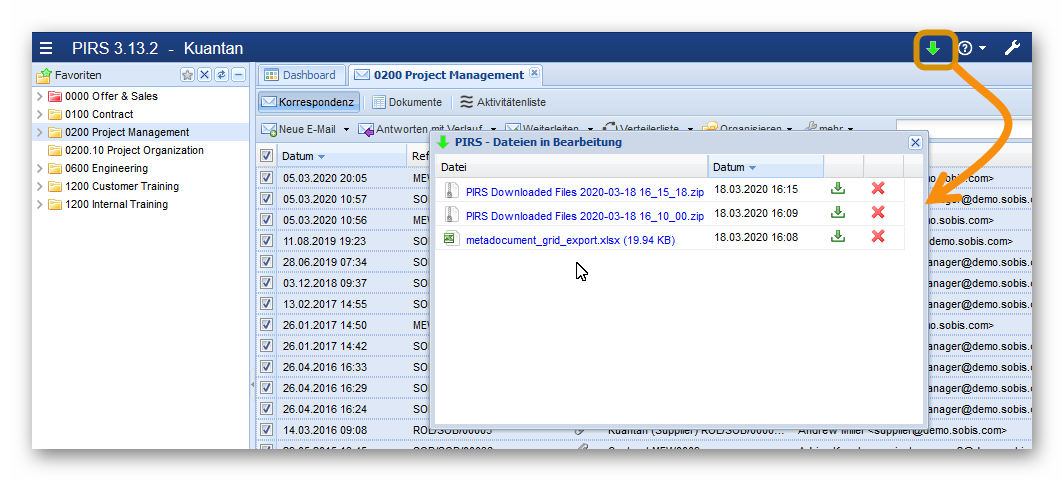The image size is (1064, 481).
Task: Uncheck the row dated 26.01.2017 14:50
Action: [267, 325]
